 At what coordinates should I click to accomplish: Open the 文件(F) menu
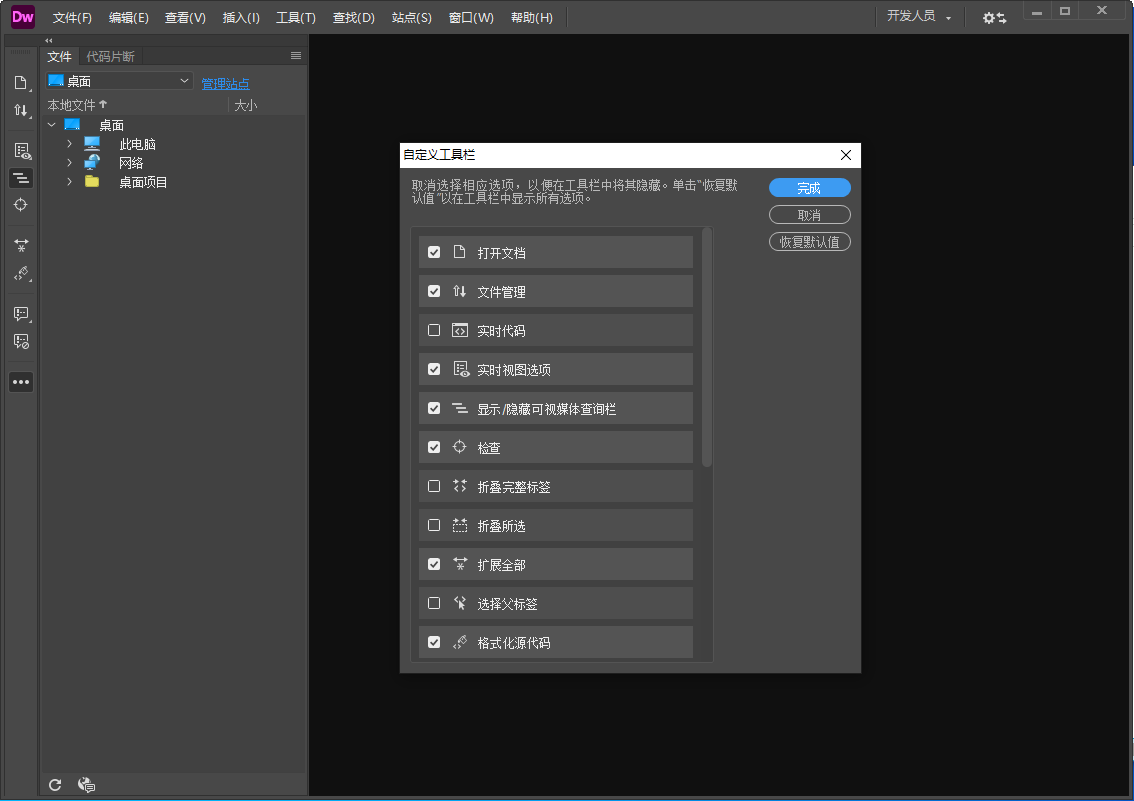pos(72,17)
